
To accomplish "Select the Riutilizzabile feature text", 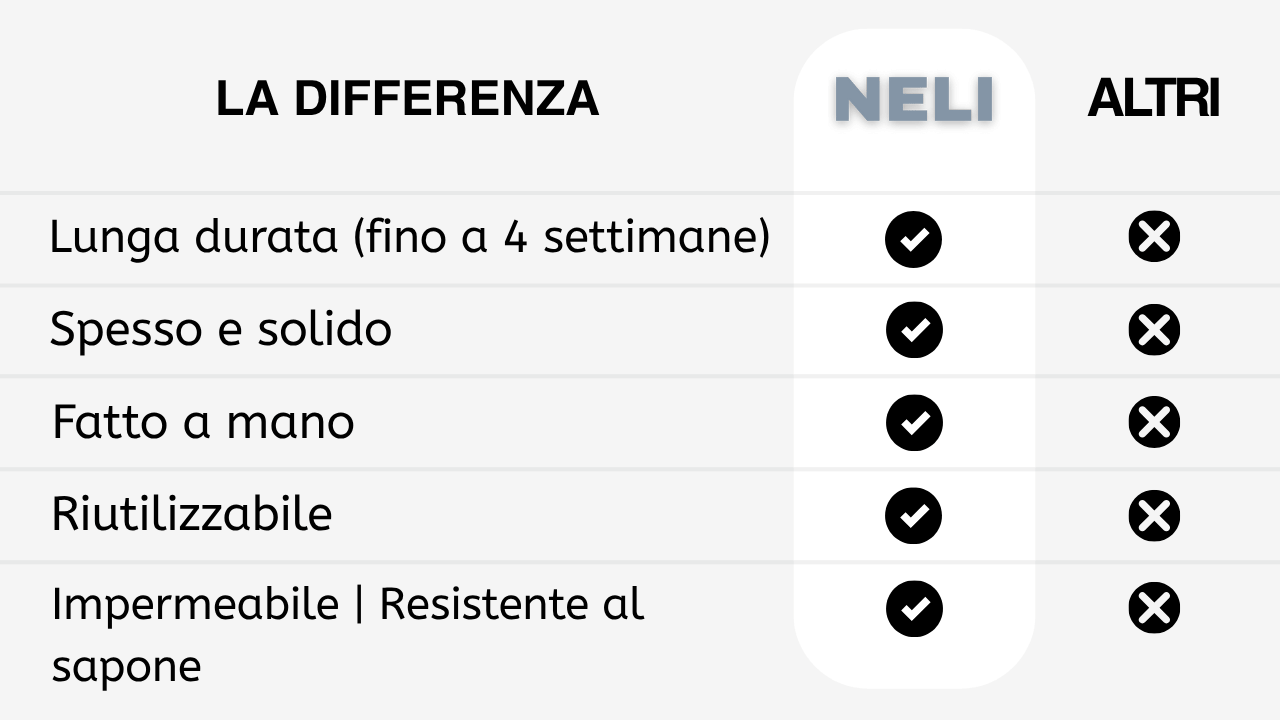I will (x=191, y=514).
